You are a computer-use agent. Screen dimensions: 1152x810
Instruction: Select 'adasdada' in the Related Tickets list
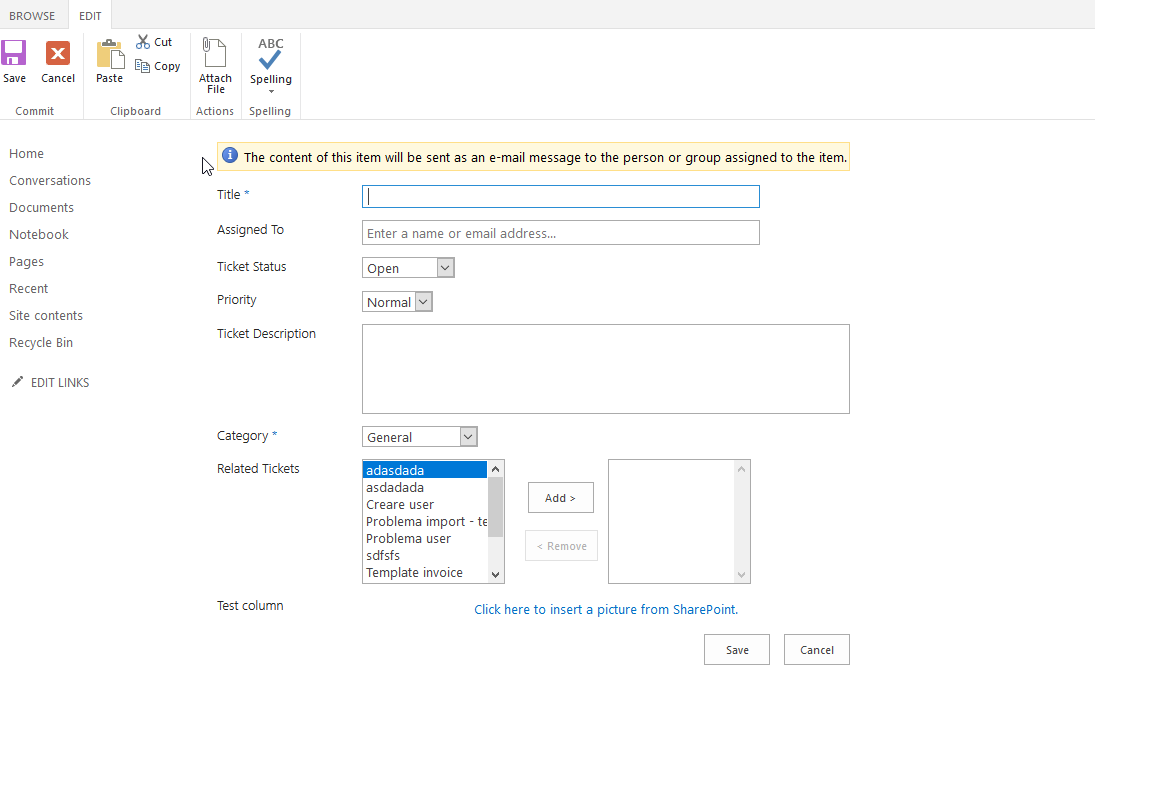[x=425, y=470]
